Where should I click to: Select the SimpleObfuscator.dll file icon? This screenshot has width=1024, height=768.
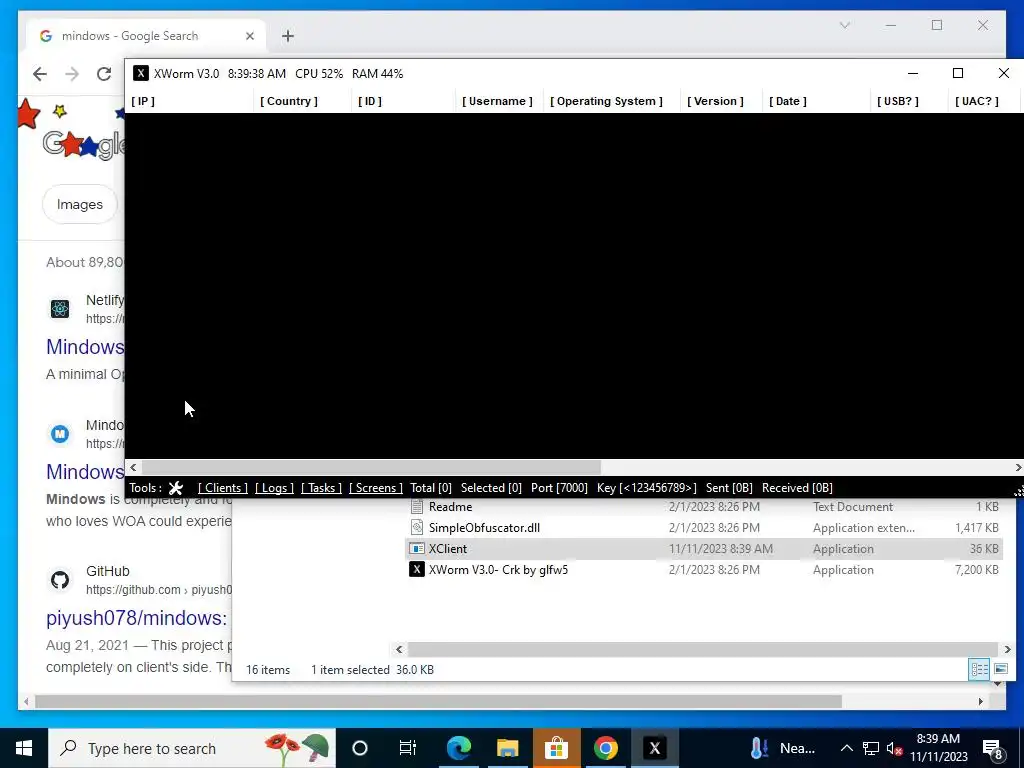[417, 527]
